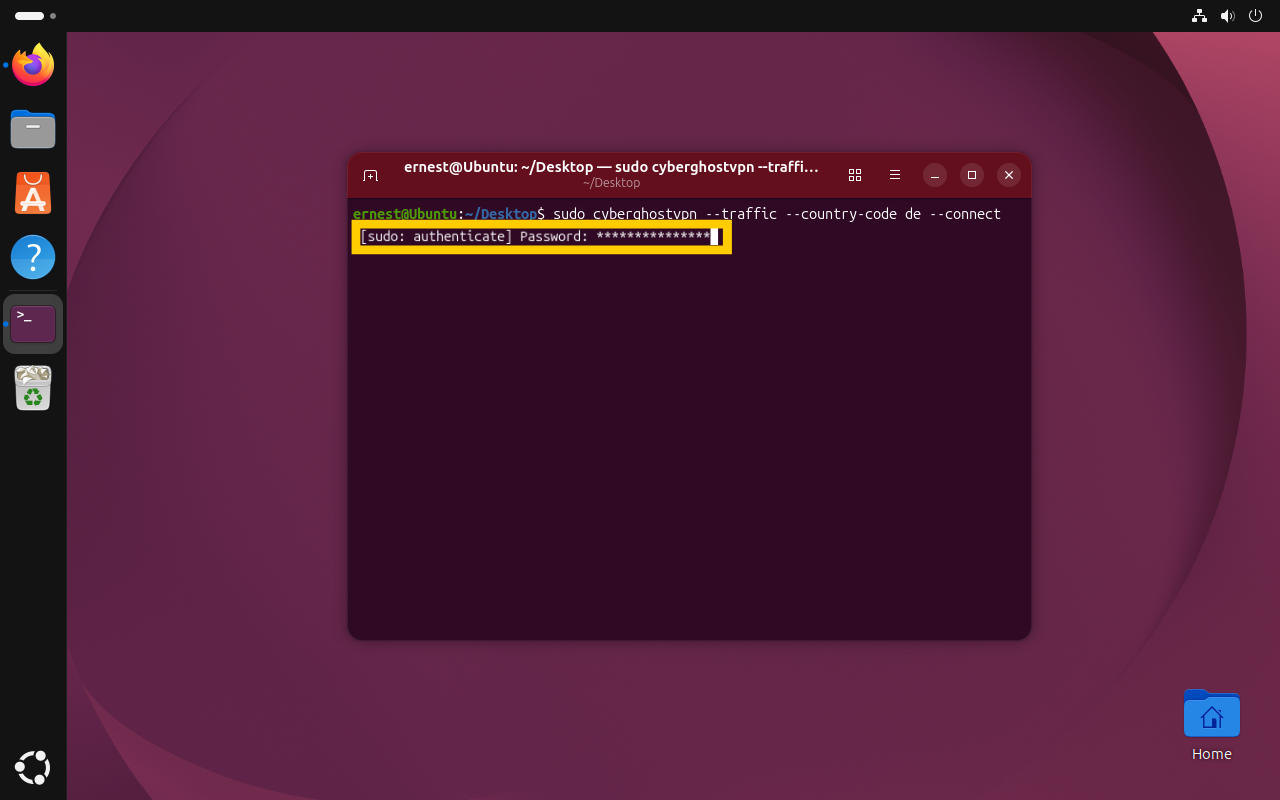The height and width of the screenshot is (800, 1280).
Task: Open the terminal hamburger menu
Action: pyautogui.click(x=895, y=175)
